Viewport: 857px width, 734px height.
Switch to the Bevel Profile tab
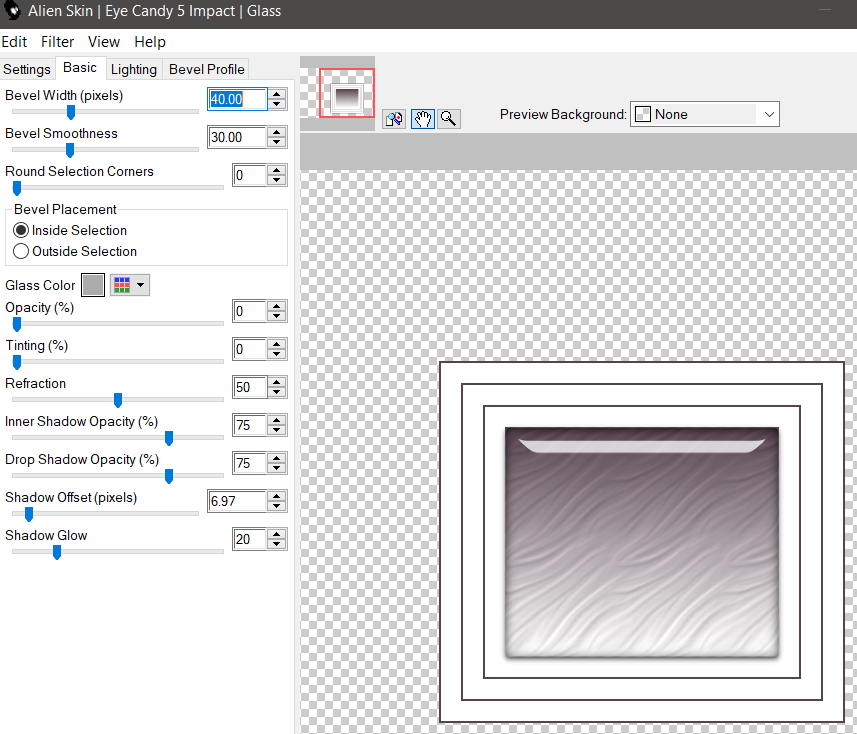click(x=206, y=69)
